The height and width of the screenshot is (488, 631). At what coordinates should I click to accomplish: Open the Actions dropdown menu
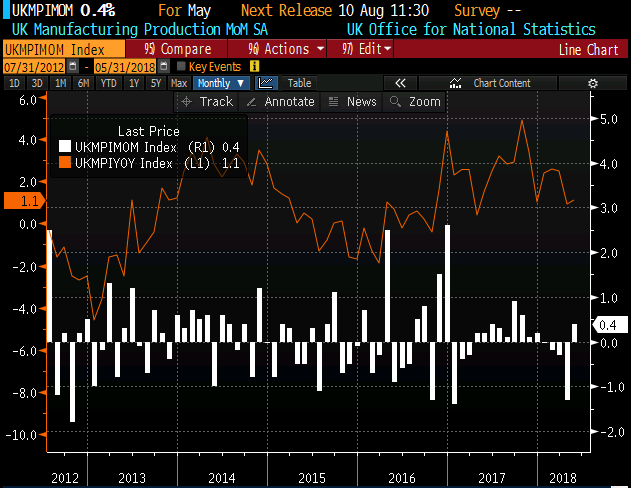(x=277, y=49)
